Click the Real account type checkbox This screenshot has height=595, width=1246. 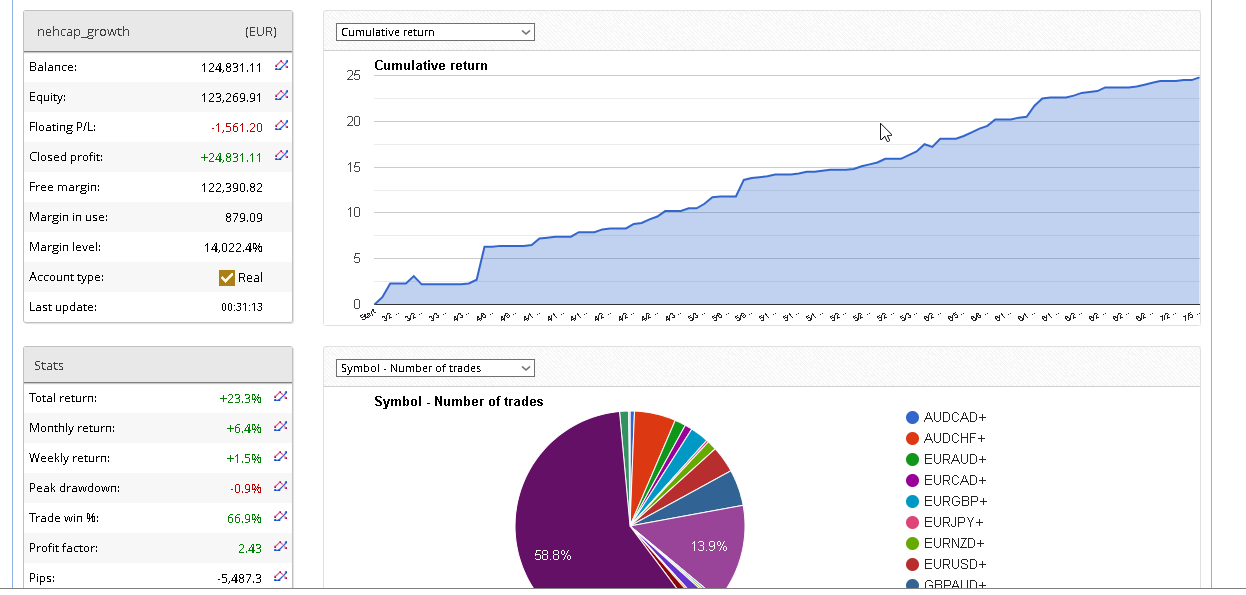coord(227,277)
